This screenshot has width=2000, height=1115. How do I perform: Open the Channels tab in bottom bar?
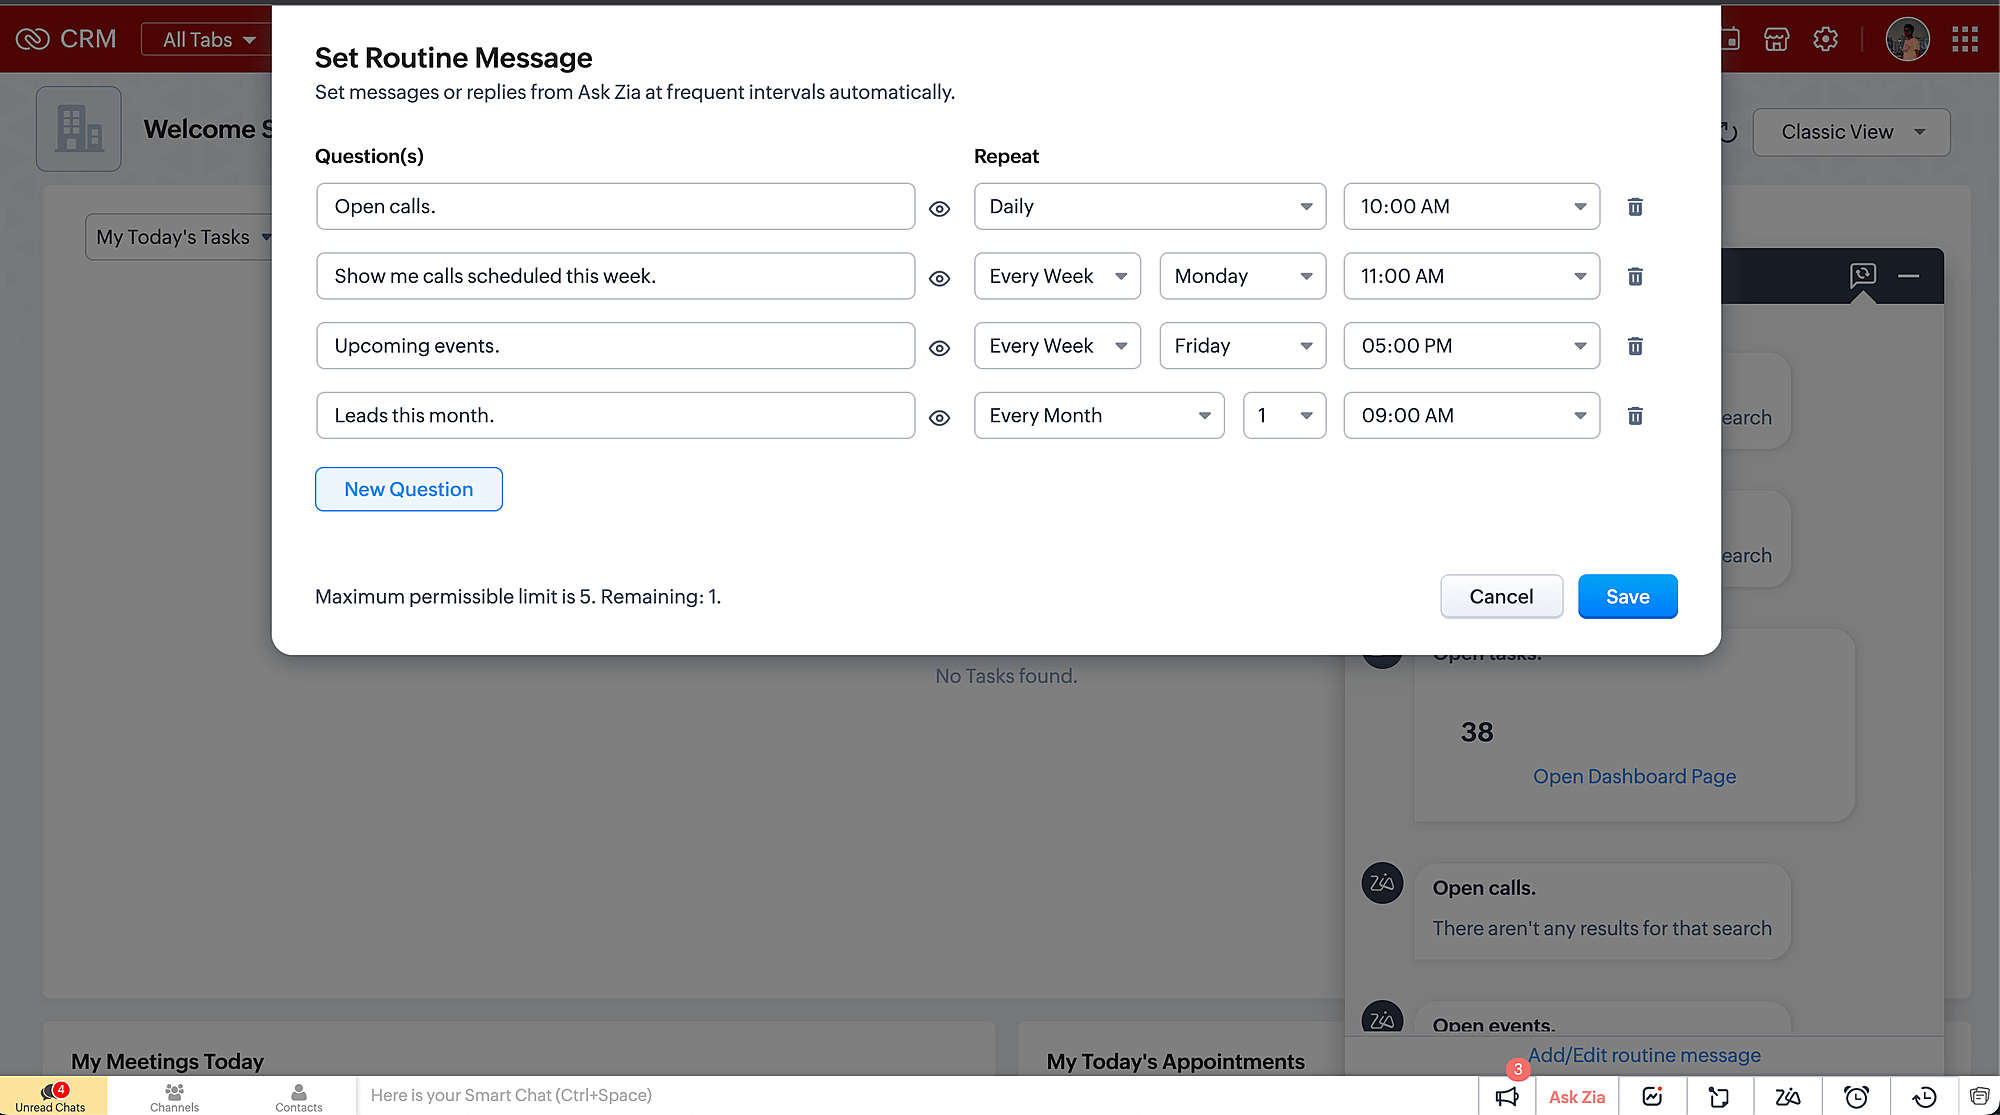pyautogui.click(x=174, y=1096)
